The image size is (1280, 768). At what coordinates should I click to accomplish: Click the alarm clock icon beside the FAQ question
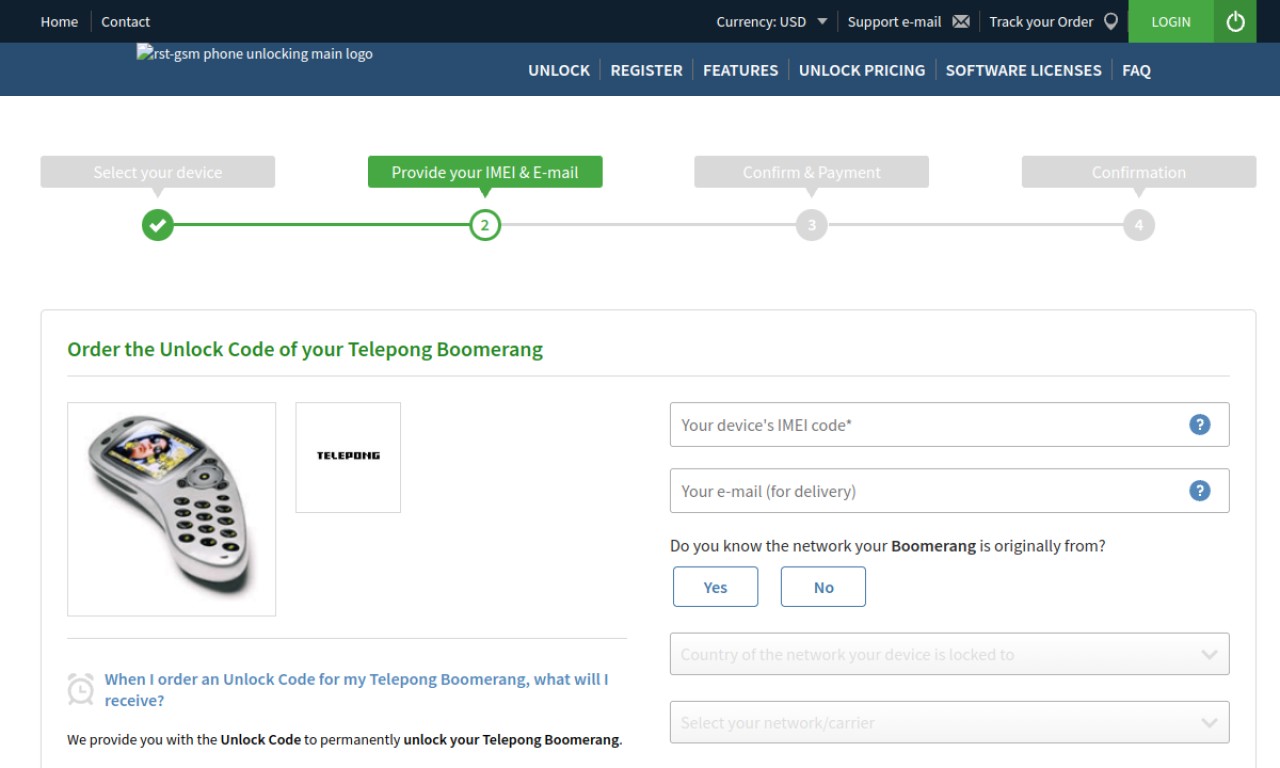(x=81, y=689)
